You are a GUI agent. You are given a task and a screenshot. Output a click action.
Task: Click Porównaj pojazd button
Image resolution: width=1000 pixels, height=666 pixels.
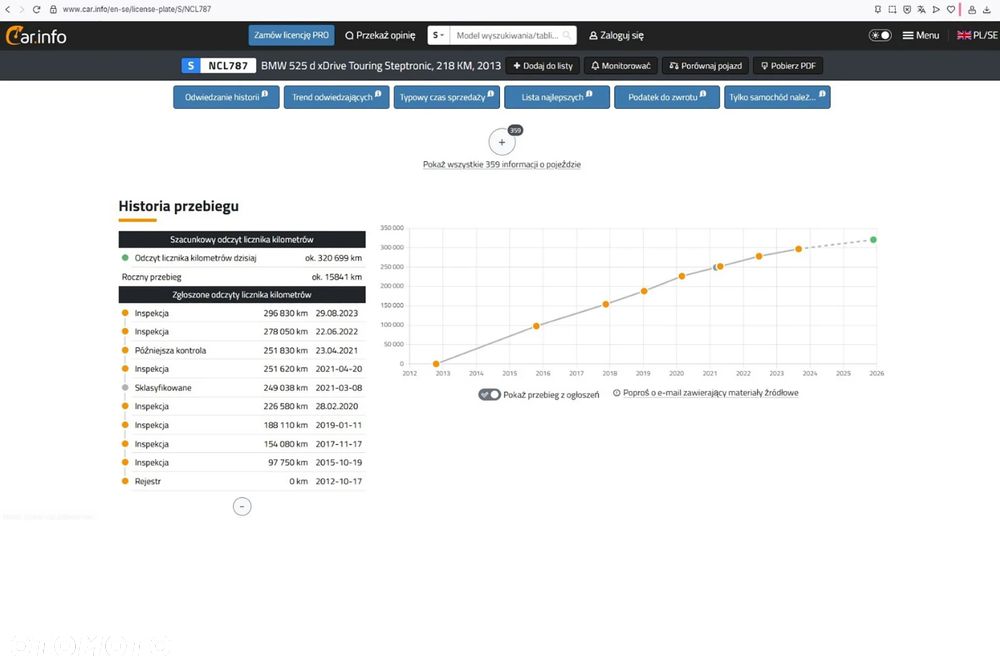coord(705,66)
